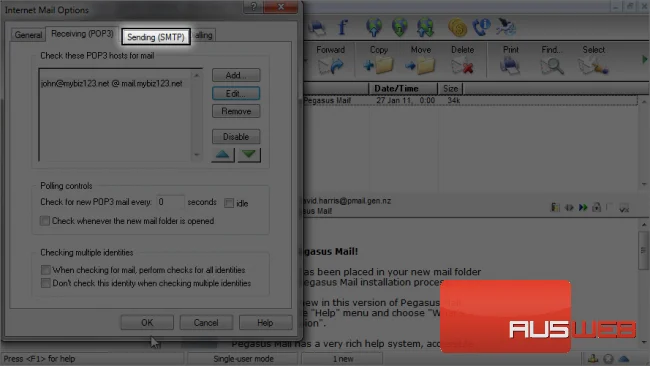
Task: Click the Edit... button
Action: point(236,93)
